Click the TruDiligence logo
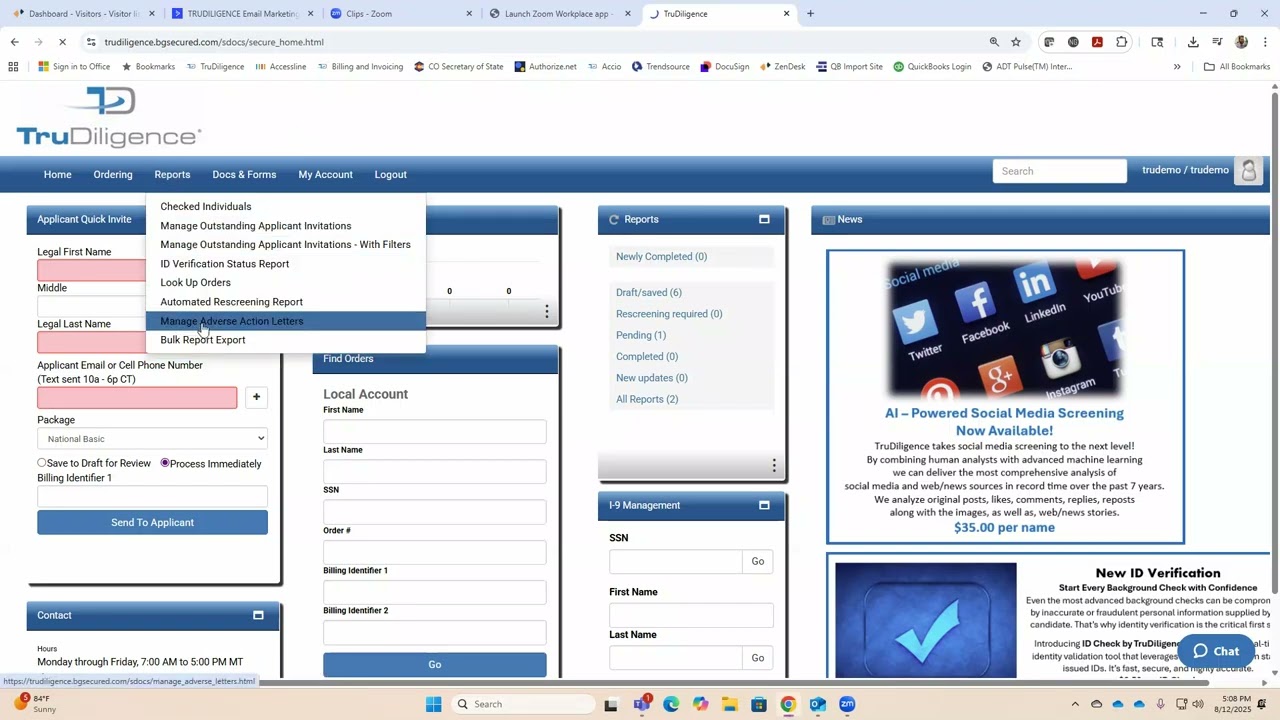1280x720 pixels. pyautogui.click(x=108, y=117)
